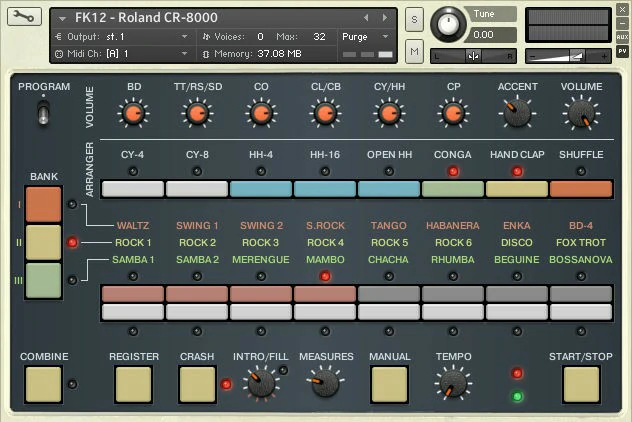This screenshot has width=632, height=422.
Task: Select the ROCK 4 pattern top button
Action: coord(325,294)
